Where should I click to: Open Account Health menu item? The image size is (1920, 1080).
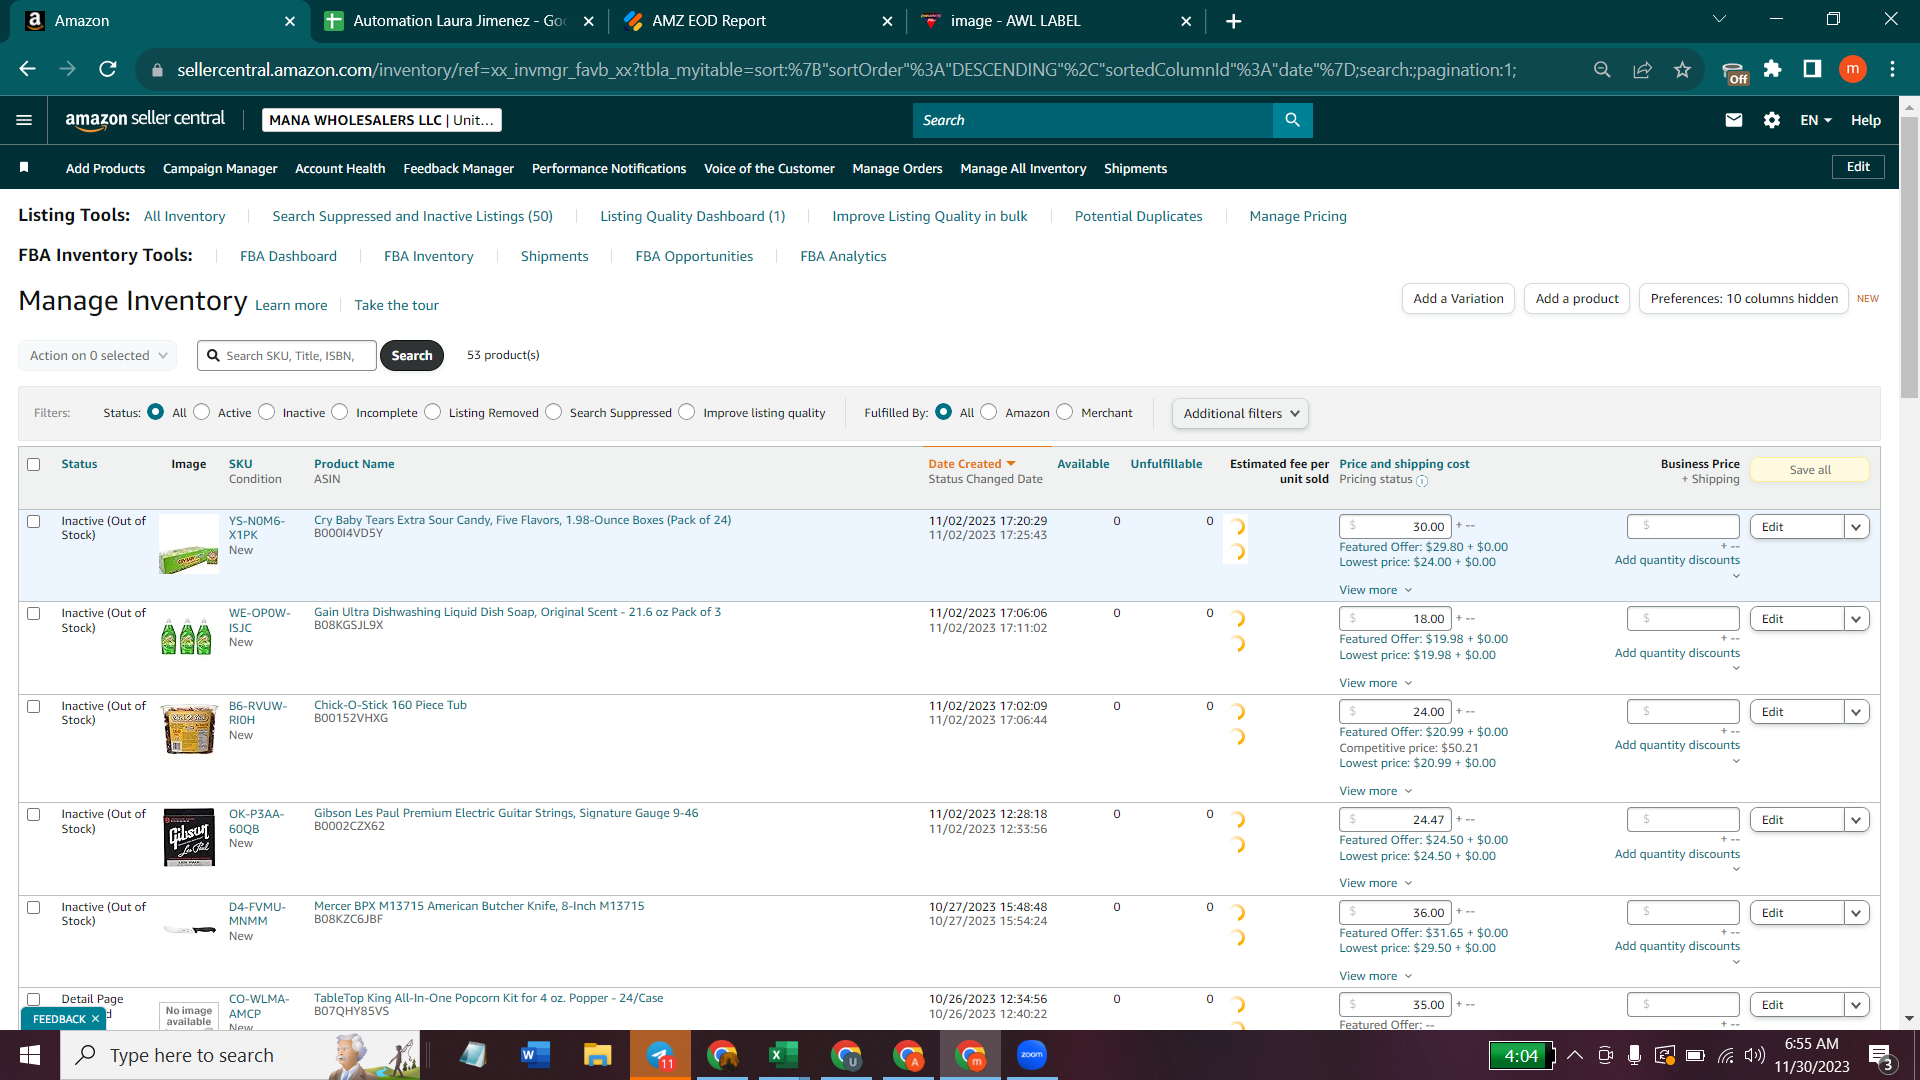pyautogui.click(x=340, y=168)
